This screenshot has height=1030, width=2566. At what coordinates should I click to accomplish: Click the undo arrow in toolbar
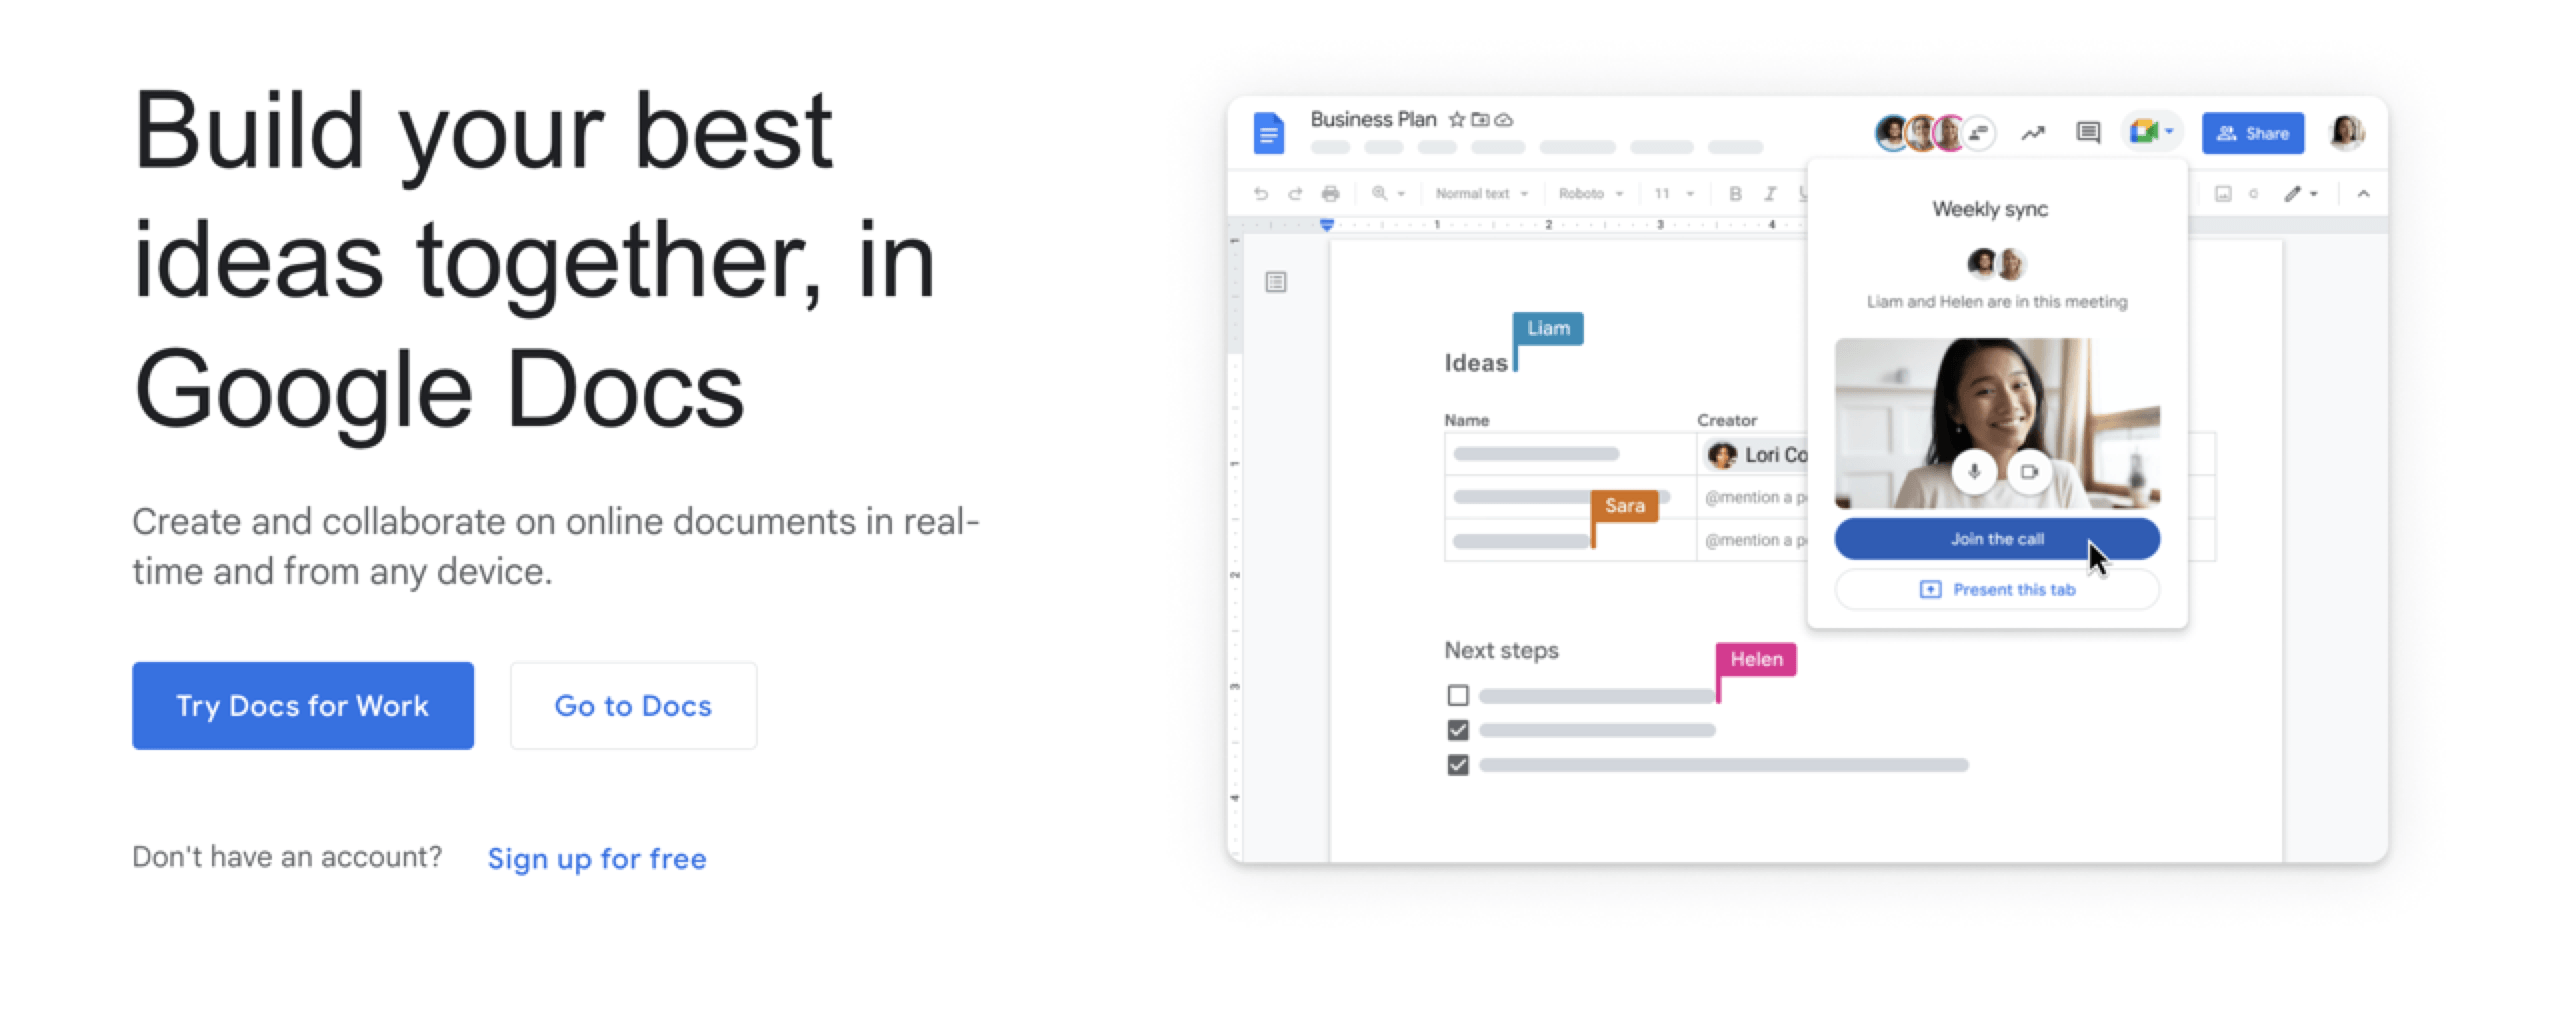tap(1261, 194)
